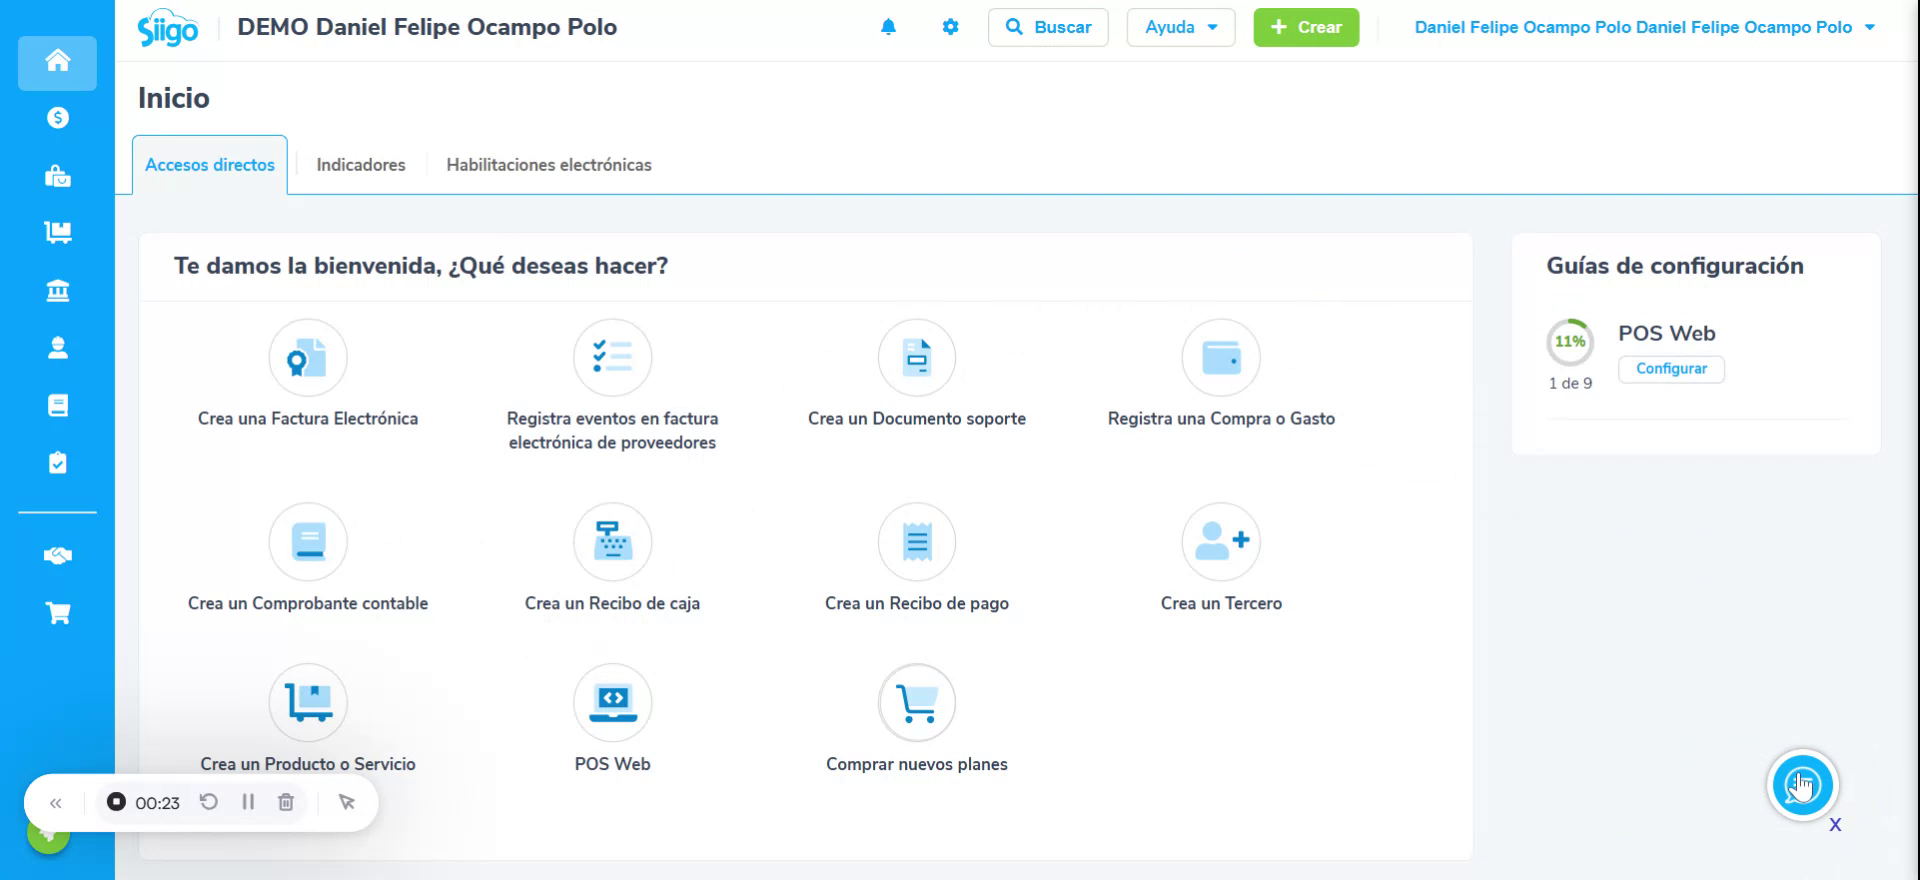1920x880 pixels.
Task: Click the Recibo de caja register icon
Action: pos(612,542)
